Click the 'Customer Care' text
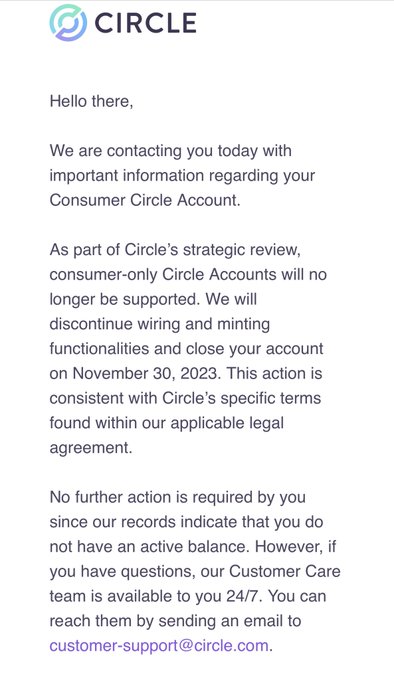Screen dimensions: 394x680 click(285, 571)
